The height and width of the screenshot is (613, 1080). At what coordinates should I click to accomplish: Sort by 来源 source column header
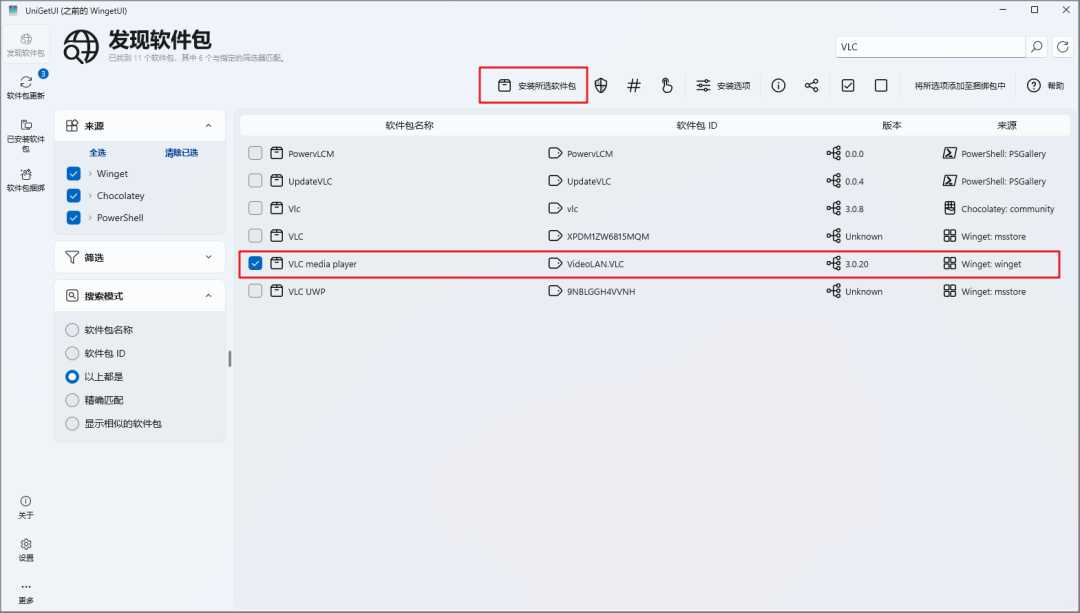tap(1006, 125)
